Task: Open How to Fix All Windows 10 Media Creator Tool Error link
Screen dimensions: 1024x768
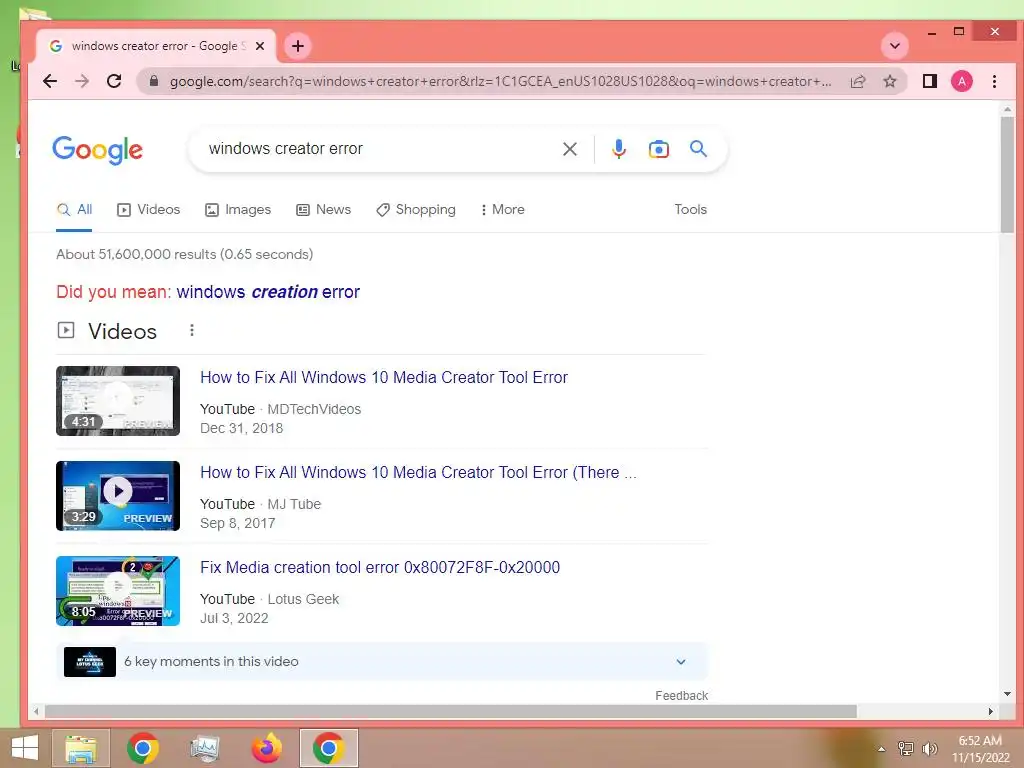Action: [x=384, y=377]
